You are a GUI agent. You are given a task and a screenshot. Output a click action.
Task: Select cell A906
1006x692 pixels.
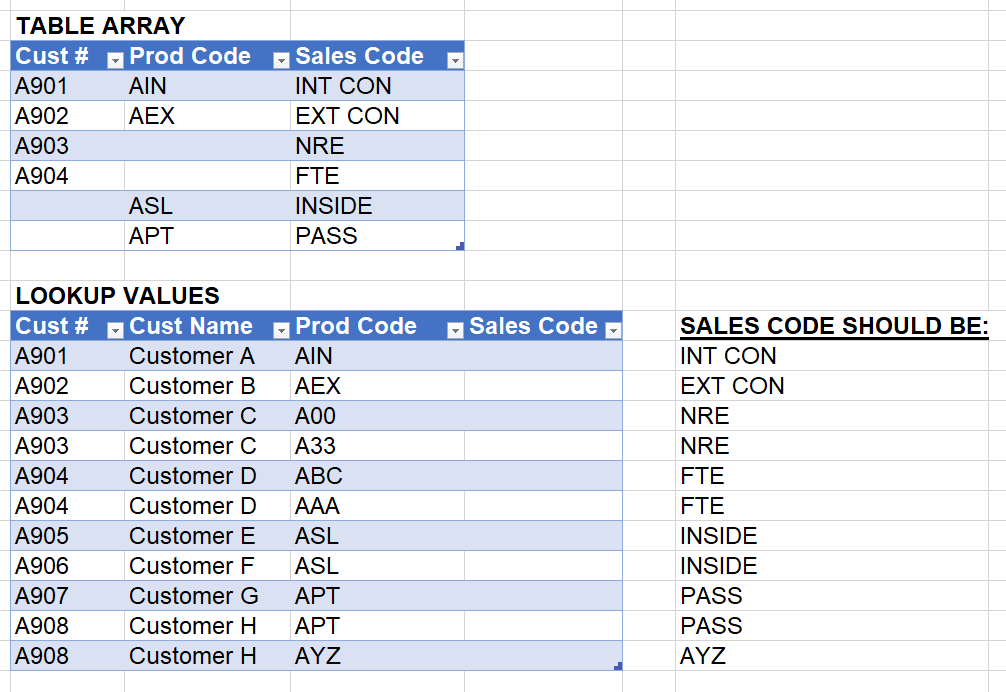point(67,566)
